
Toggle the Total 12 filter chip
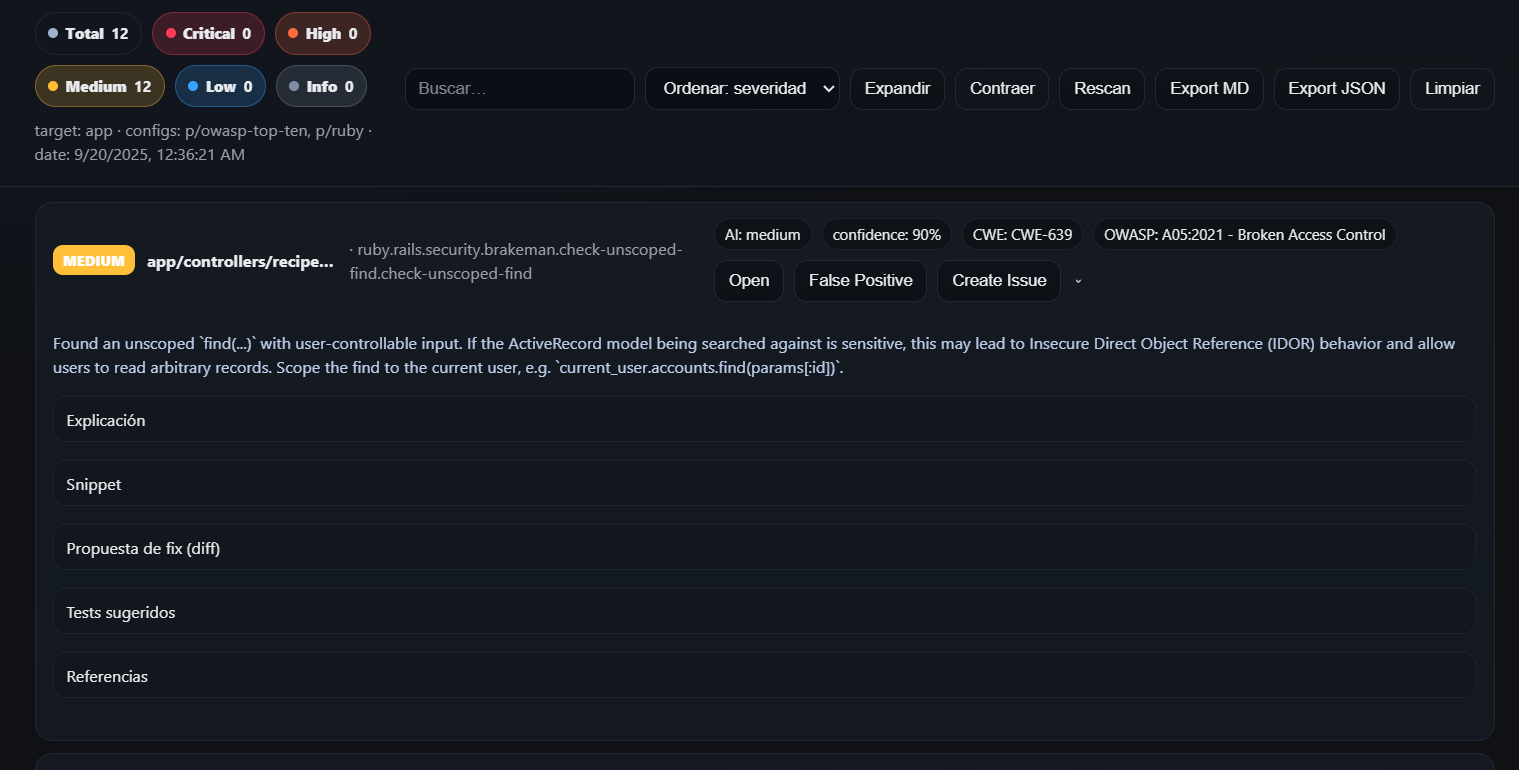tap(88, 34)
